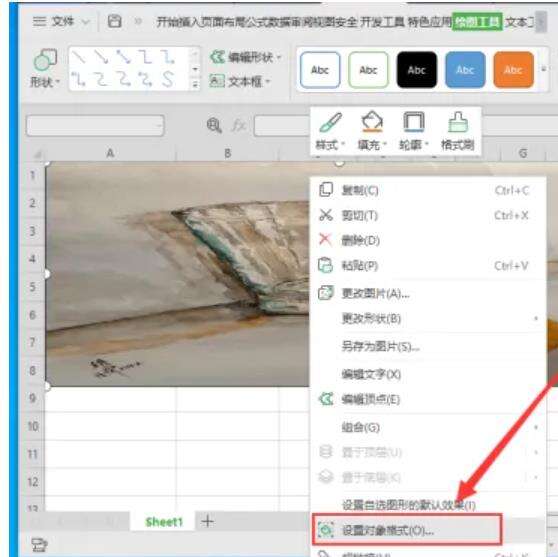Apply the black Abc shape style
Viewport: 558px width, 557px height.
(417, 70)
